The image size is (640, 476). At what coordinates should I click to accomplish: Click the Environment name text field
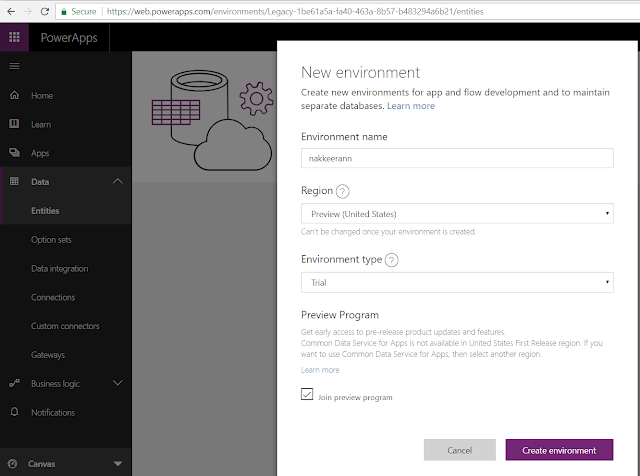pyautogui.click(x=457, y=158)
